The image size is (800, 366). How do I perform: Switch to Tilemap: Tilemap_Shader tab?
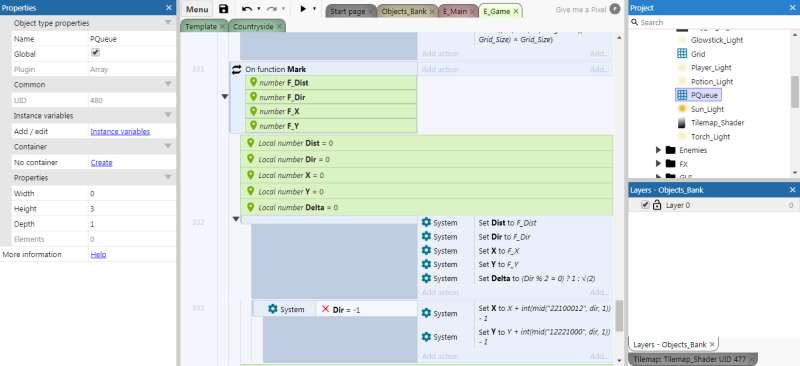(693, 359)
